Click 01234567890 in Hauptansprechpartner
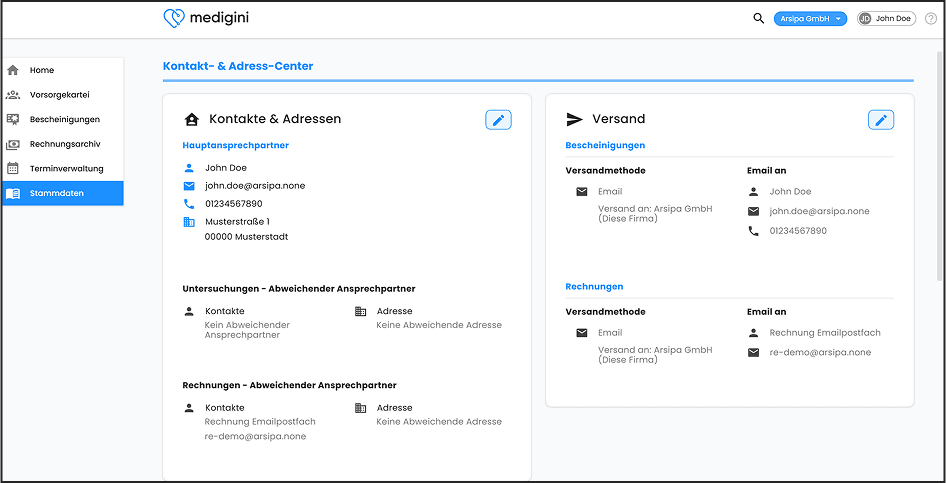Viewport: 946px width, 483px height. [x=233, y=204]
